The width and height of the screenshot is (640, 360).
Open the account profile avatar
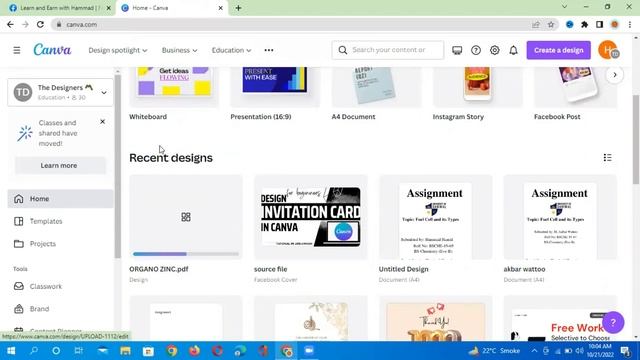point(608,50)
